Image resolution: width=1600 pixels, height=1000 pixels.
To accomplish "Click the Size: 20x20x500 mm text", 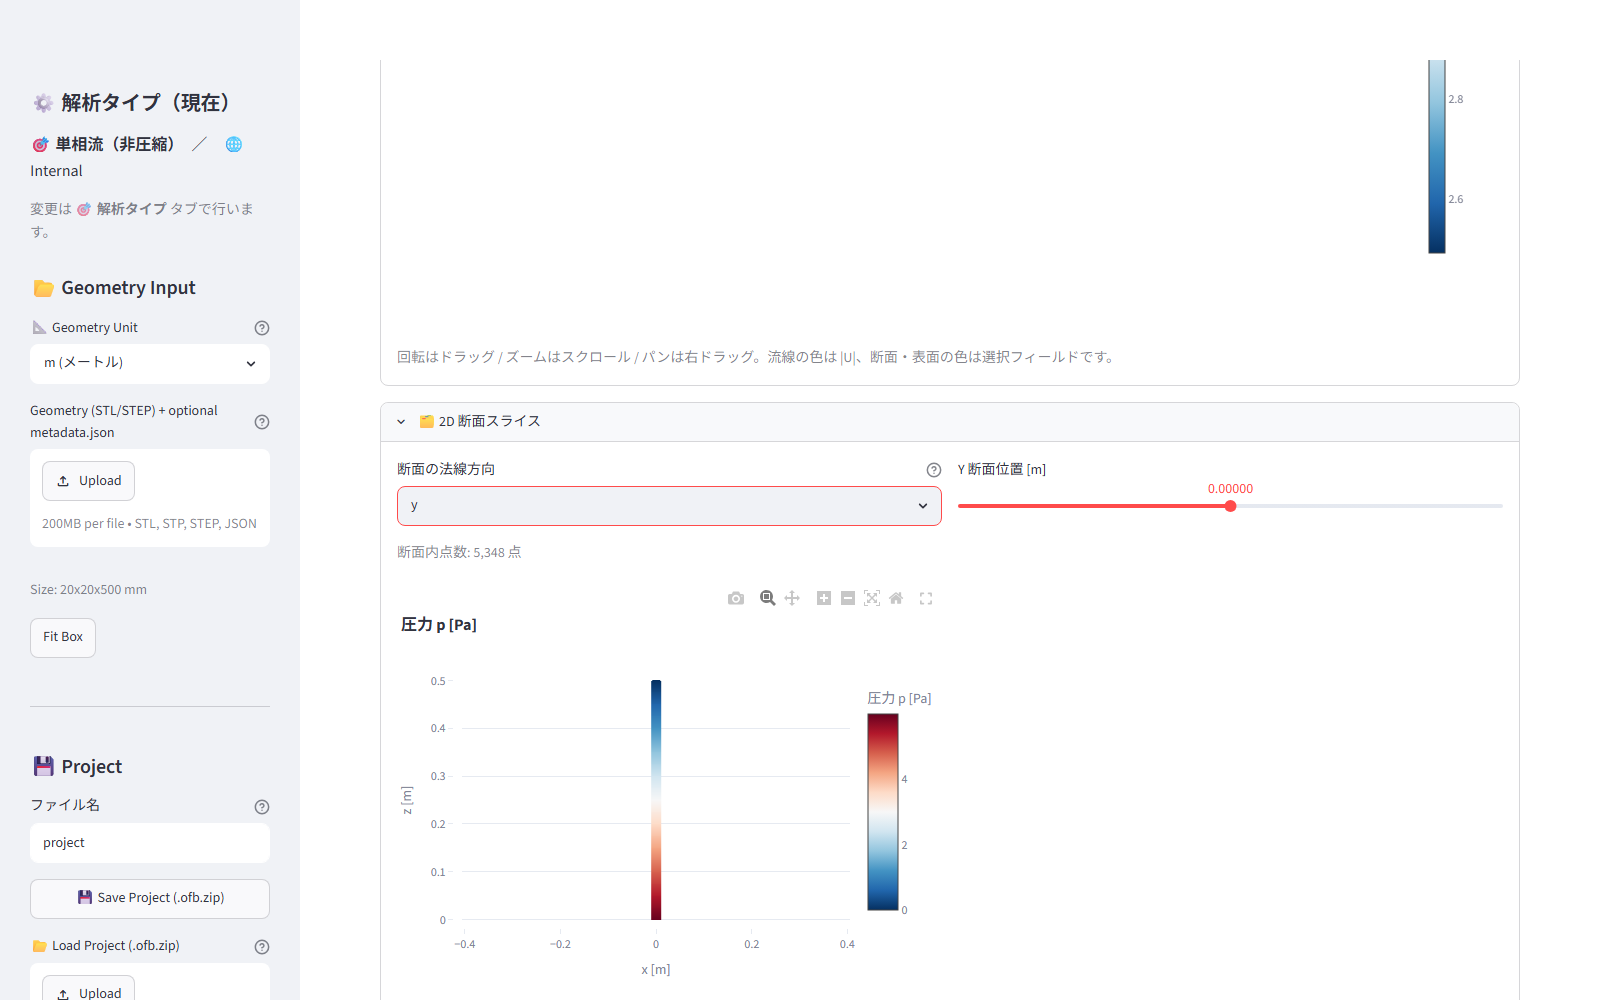I will [88, 590].
